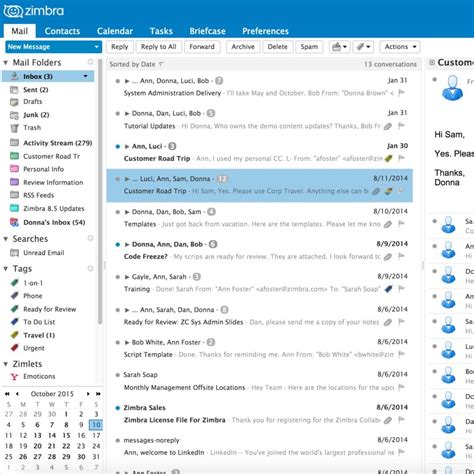
Task: Toggle flag on System Administration Delivery conversation
Action: click(402, 93)
